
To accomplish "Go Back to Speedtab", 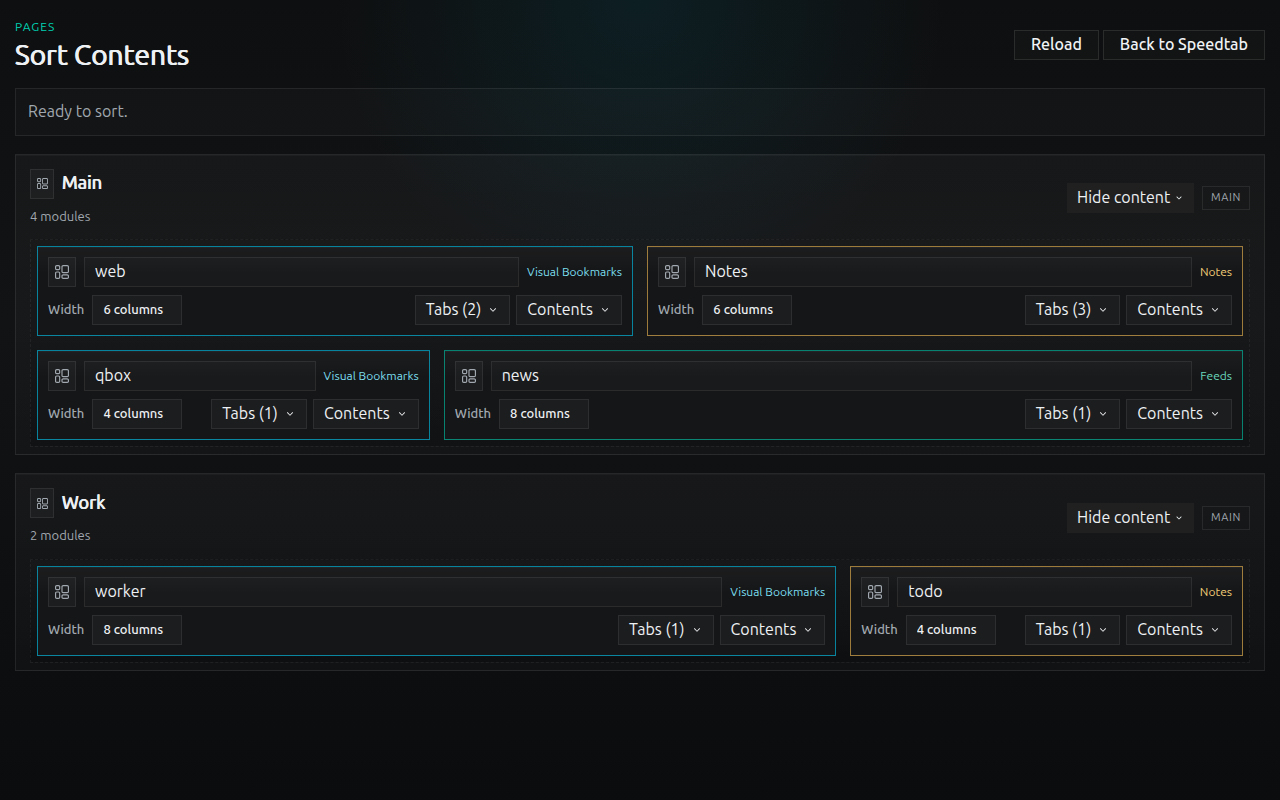I will pos(1184,45).
